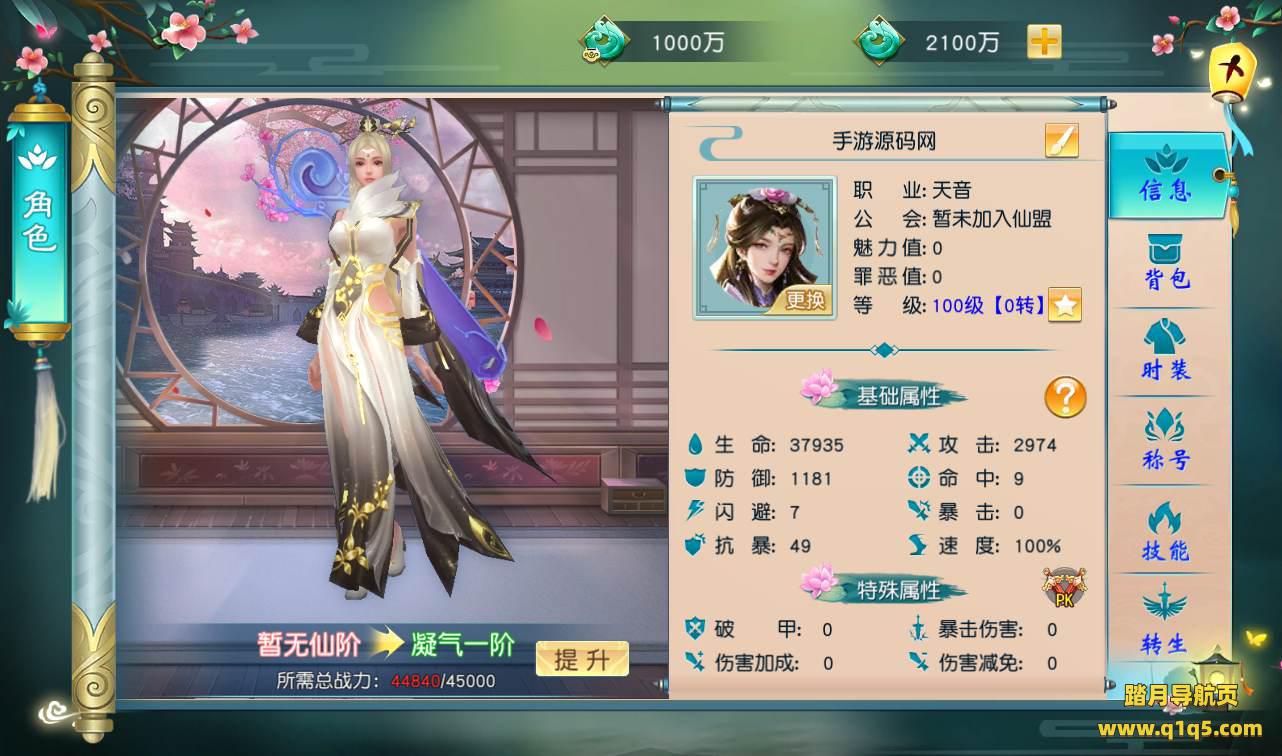Click 更换 to change the avatar portrait

(x=803, y=301)
